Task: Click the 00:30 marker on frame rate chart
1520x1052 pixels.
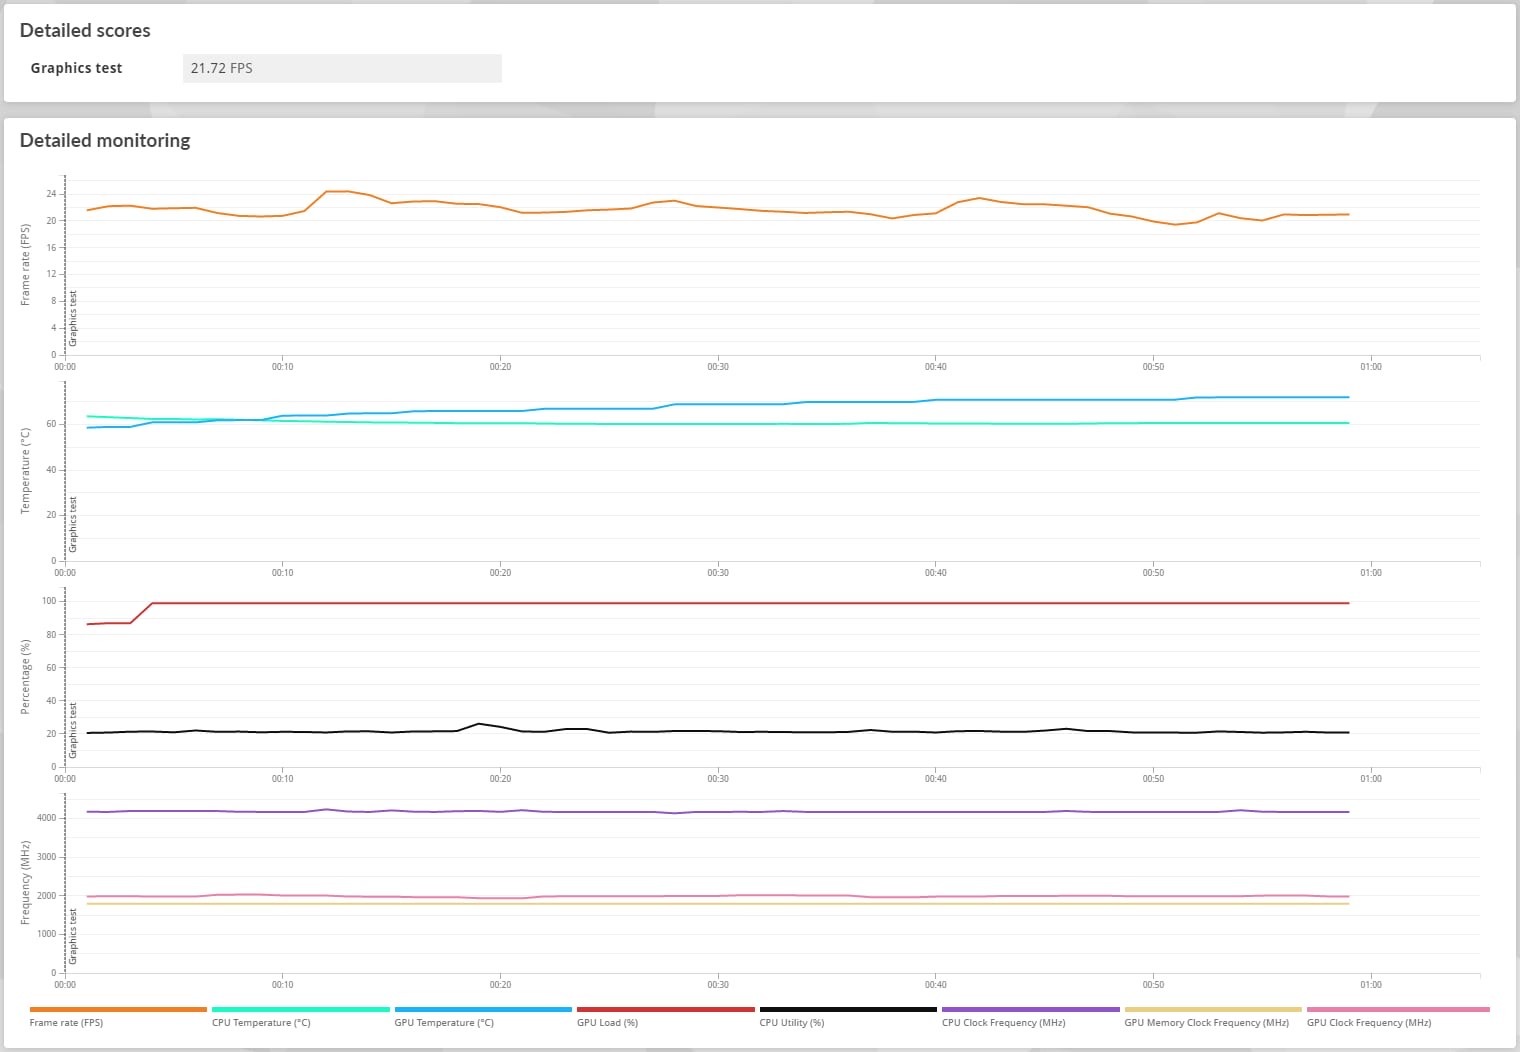Action: [x=718, y=367]
